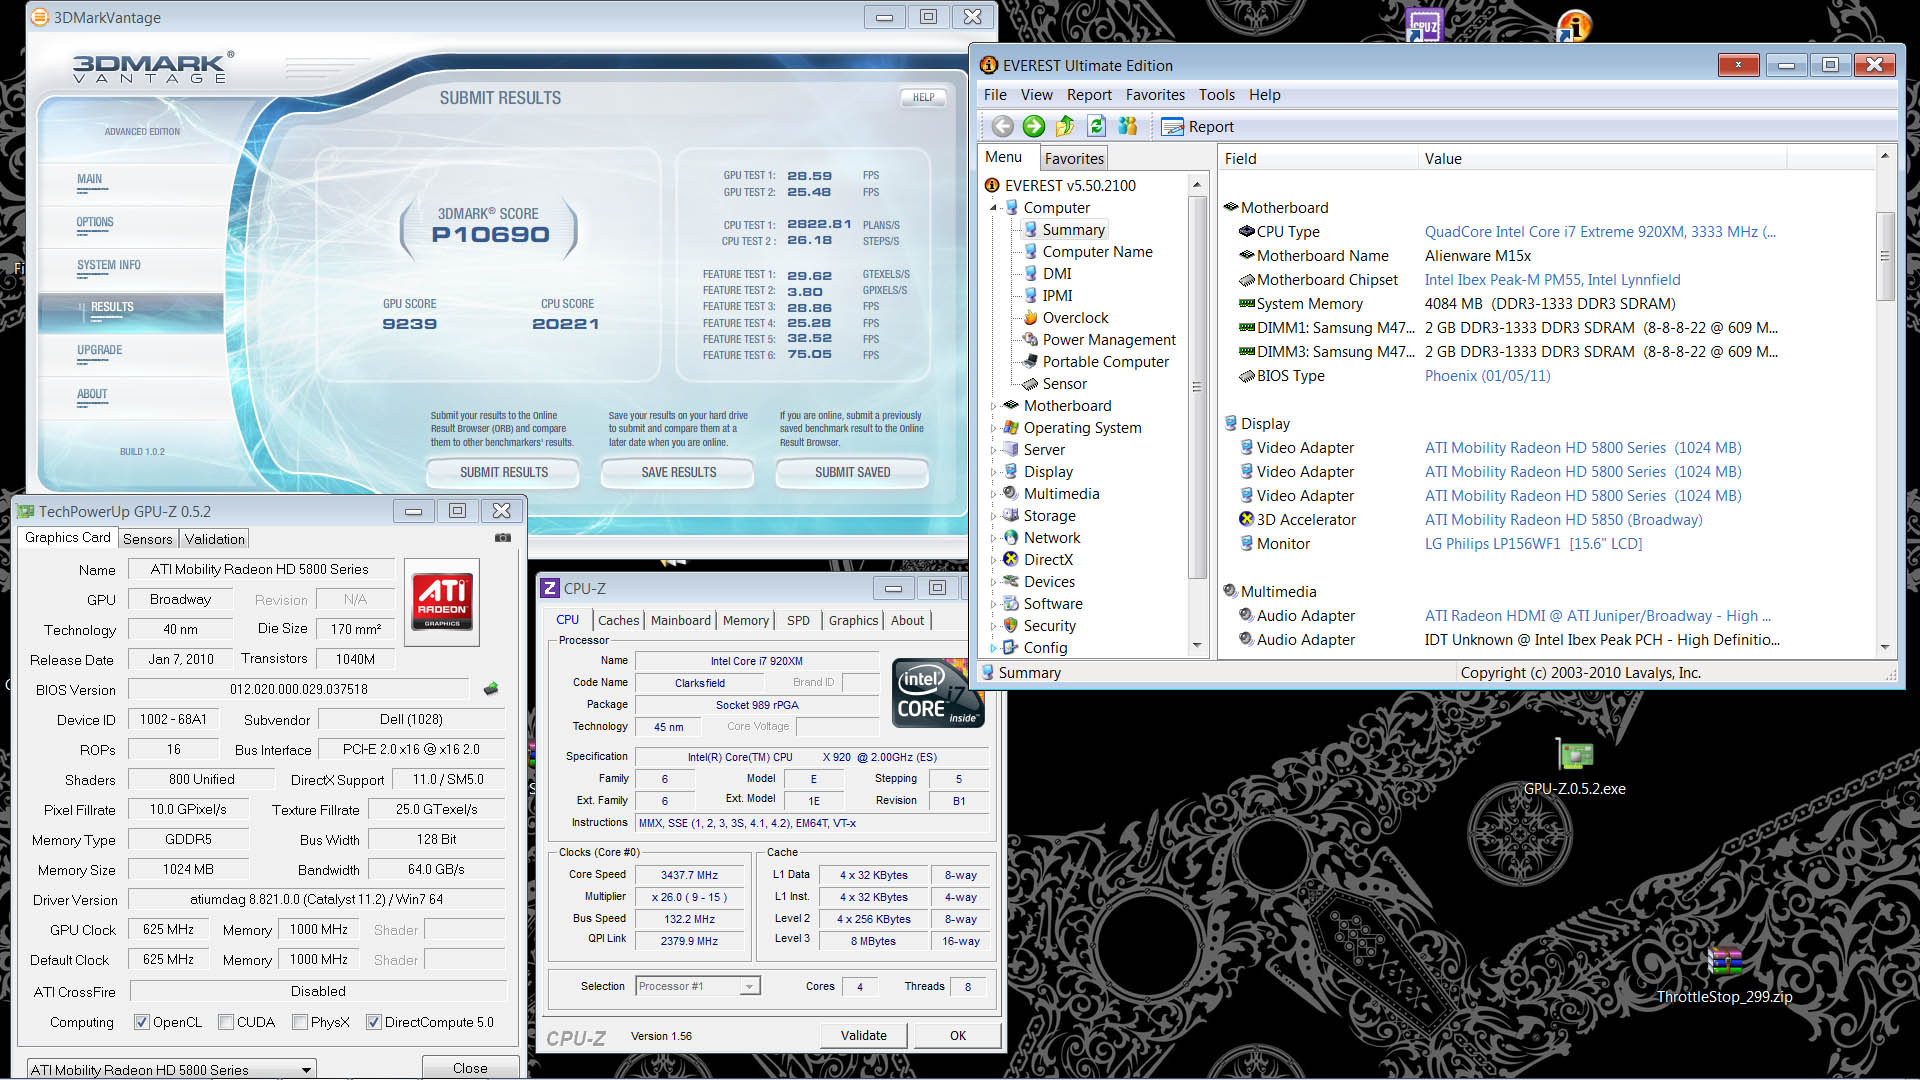
Task: Click SUBMIT SAVED button in 3DMark
Action: [x=852, y=472]
